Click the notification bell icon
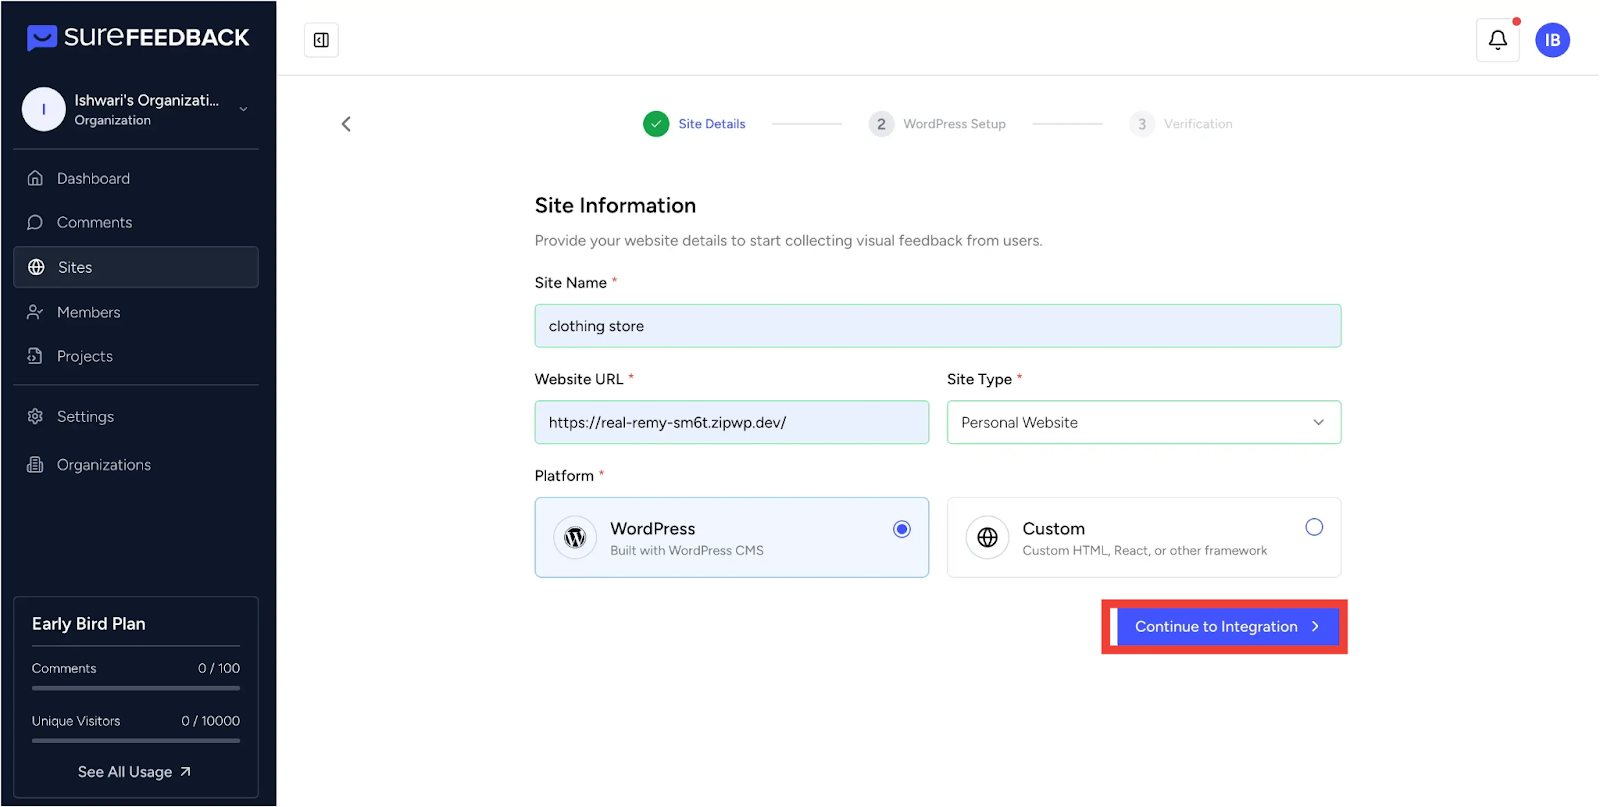The image size is (1600, 807). pyautogui.click(x=1497, y=40)
